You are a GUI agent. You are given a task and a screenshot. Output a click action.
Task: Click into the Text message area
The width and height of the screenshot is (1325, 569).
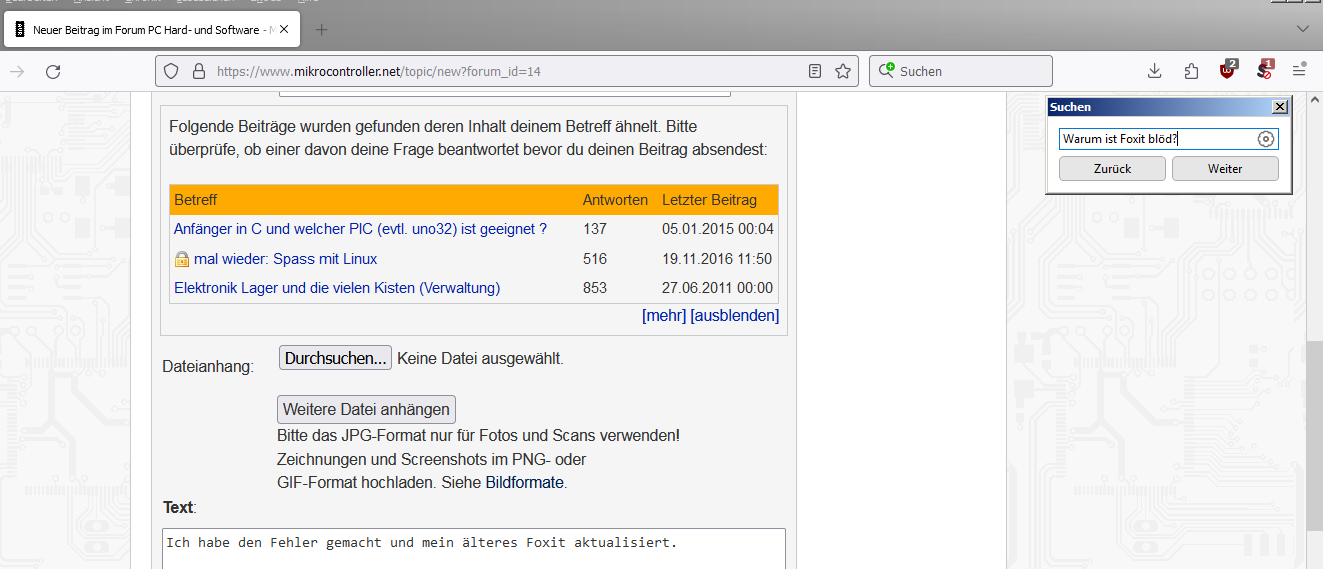pyautogui.click(x=474, y=549)
